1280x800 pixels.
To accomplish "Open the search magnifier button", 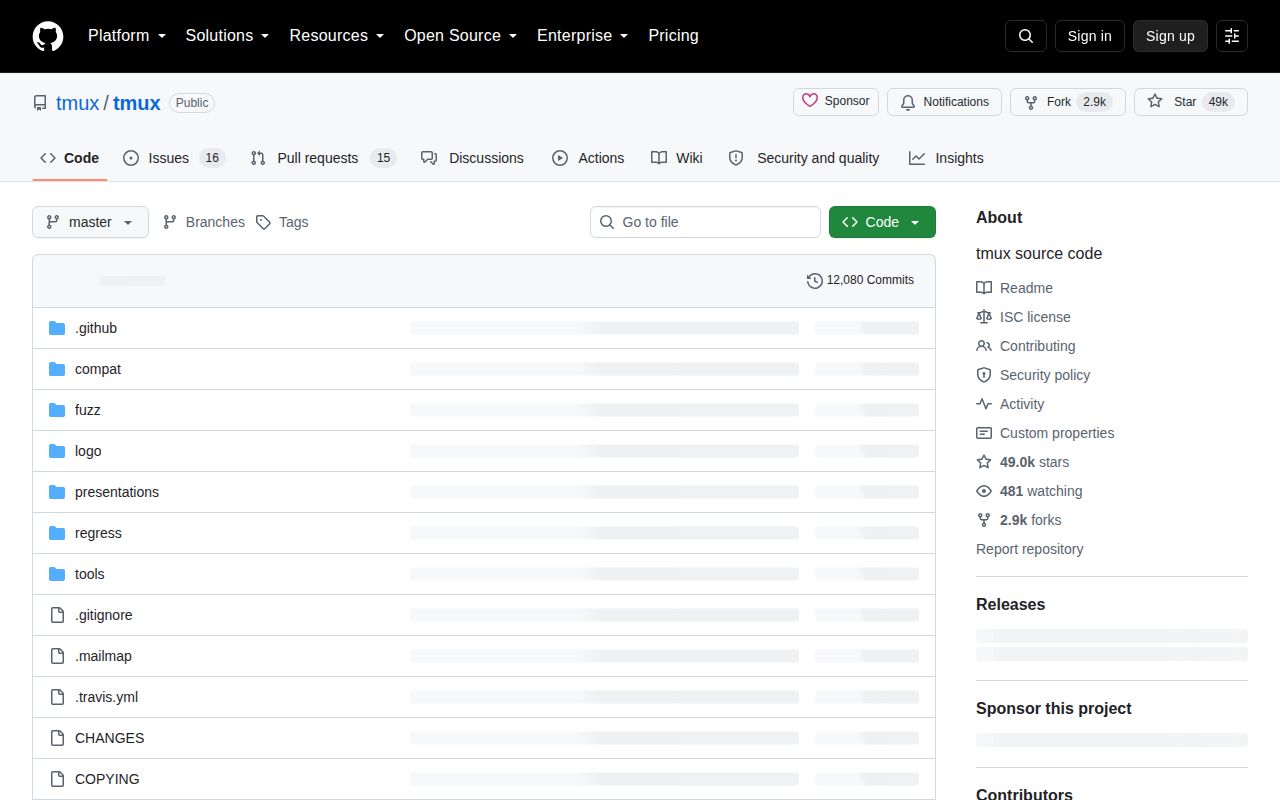I will point(1026,36).
